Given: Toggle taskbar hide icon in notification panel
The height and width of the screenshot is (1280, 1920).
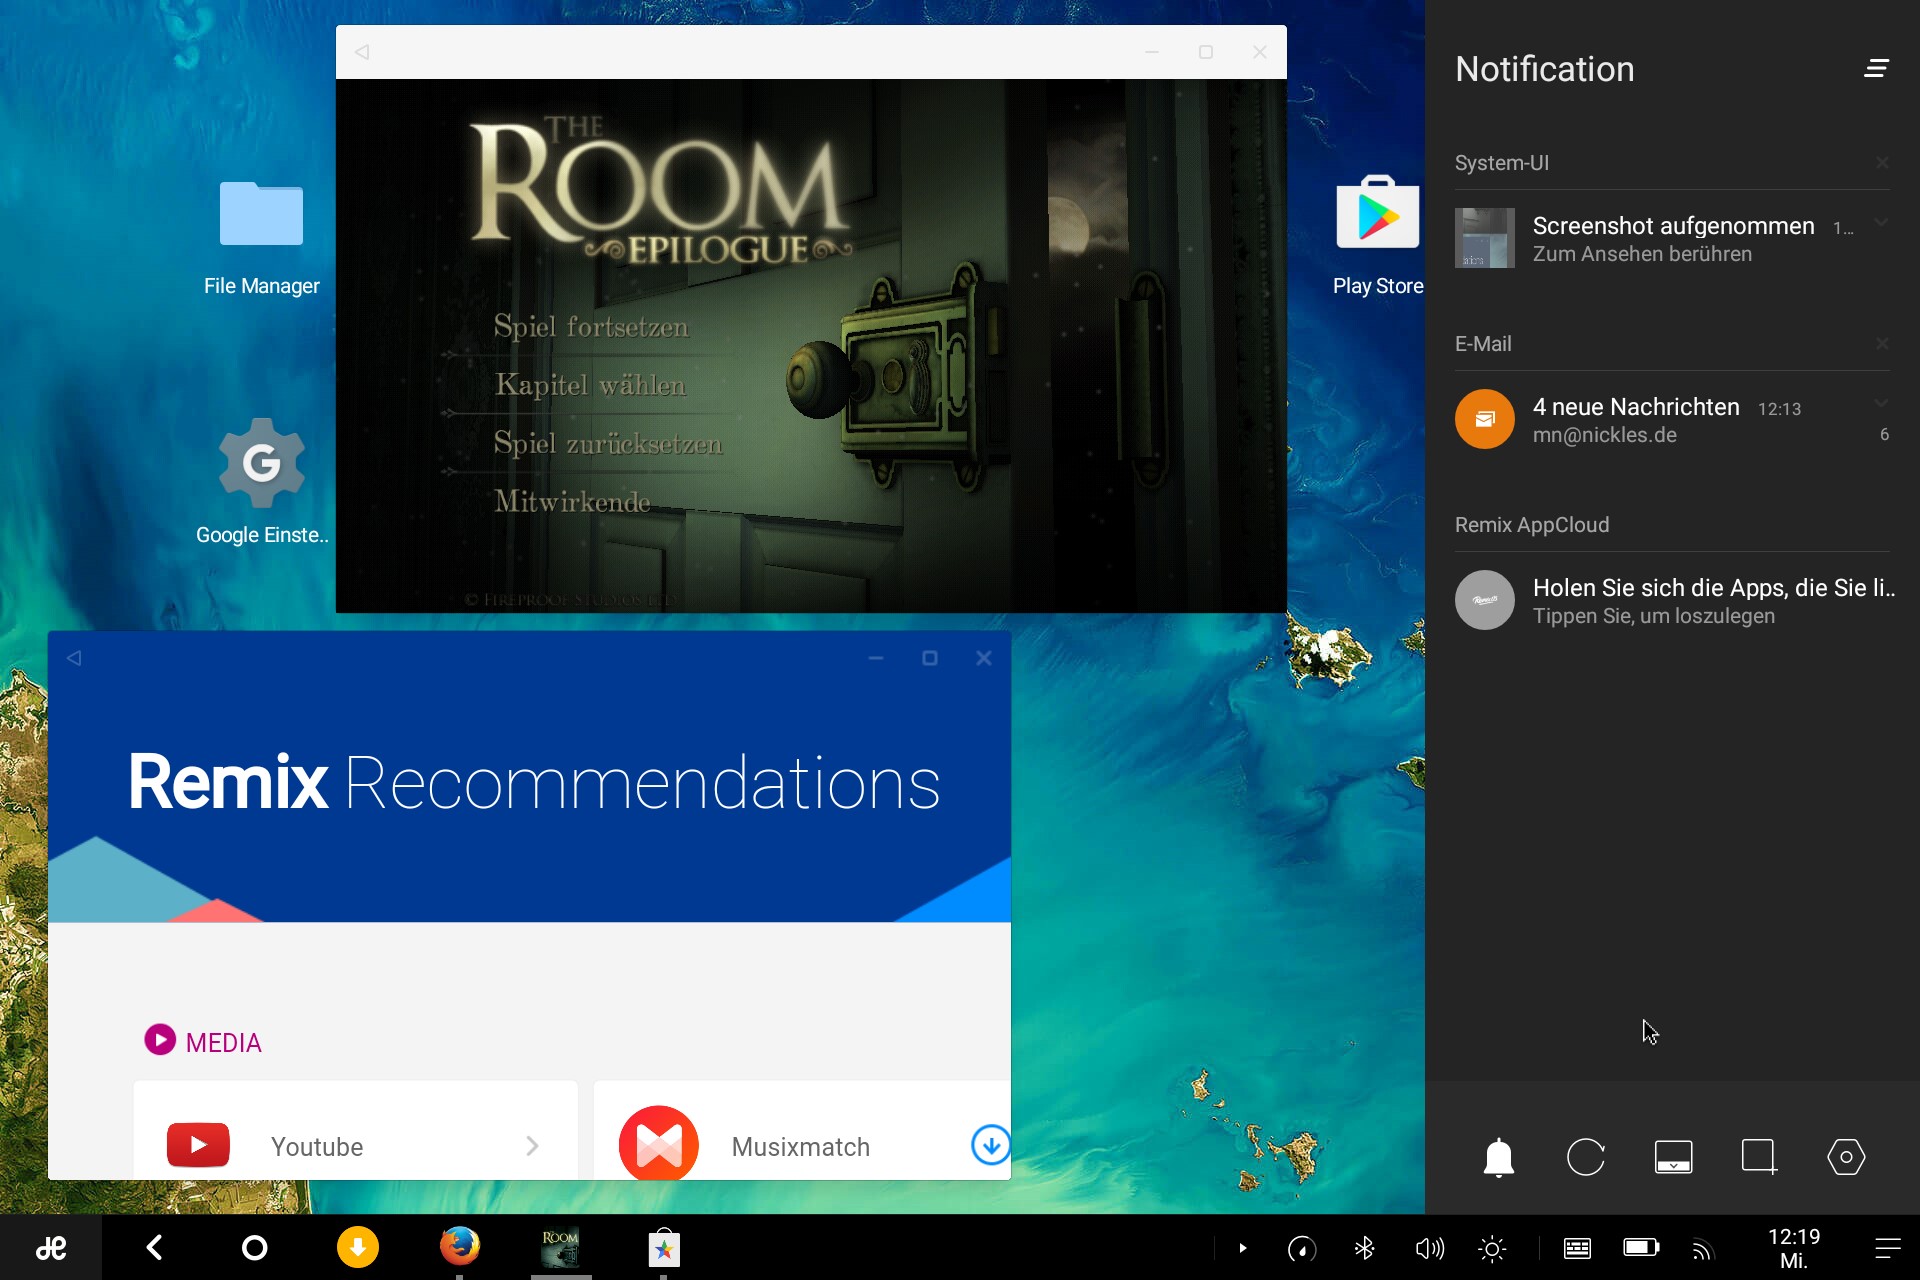Looking at the screenshot, I should coord(1673,1157).
